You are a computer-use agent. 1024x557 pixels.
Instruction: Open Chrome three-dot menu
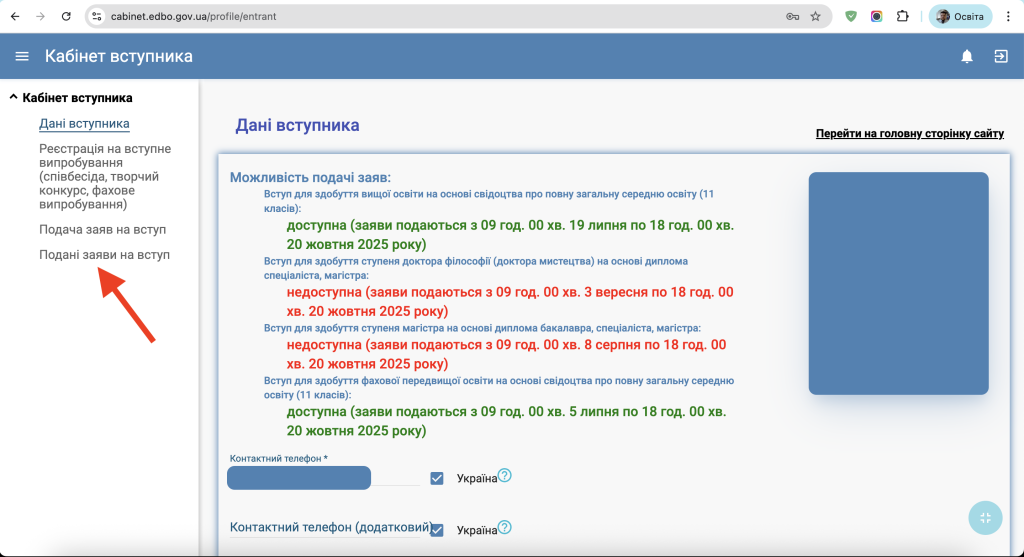point(1008,16)
